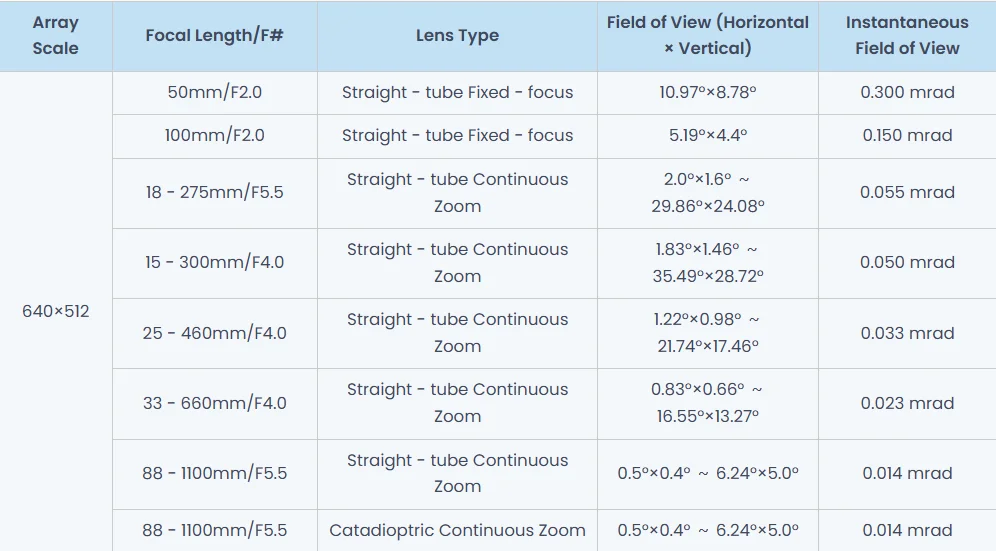Viewport: 996px width, 551px height.
Task: Select the 18 - 275mm/F5.5 cell
Action: coord(215,192)
